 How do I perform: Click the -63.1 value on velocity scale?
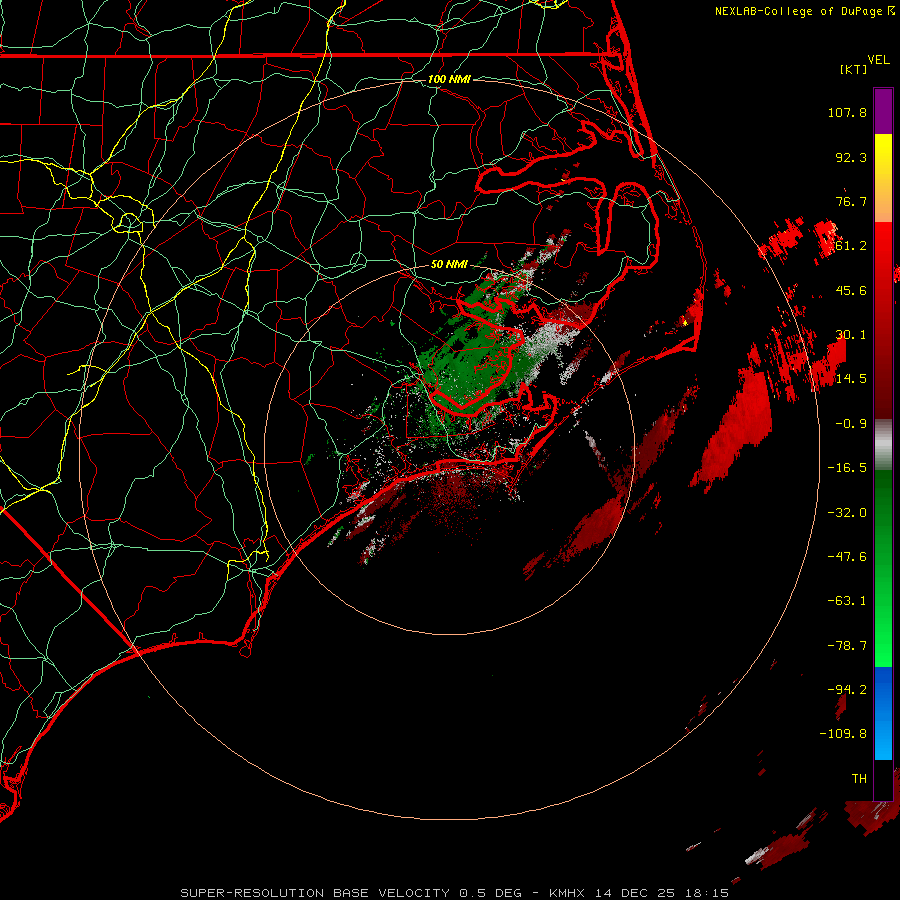[x=847, y=601]
